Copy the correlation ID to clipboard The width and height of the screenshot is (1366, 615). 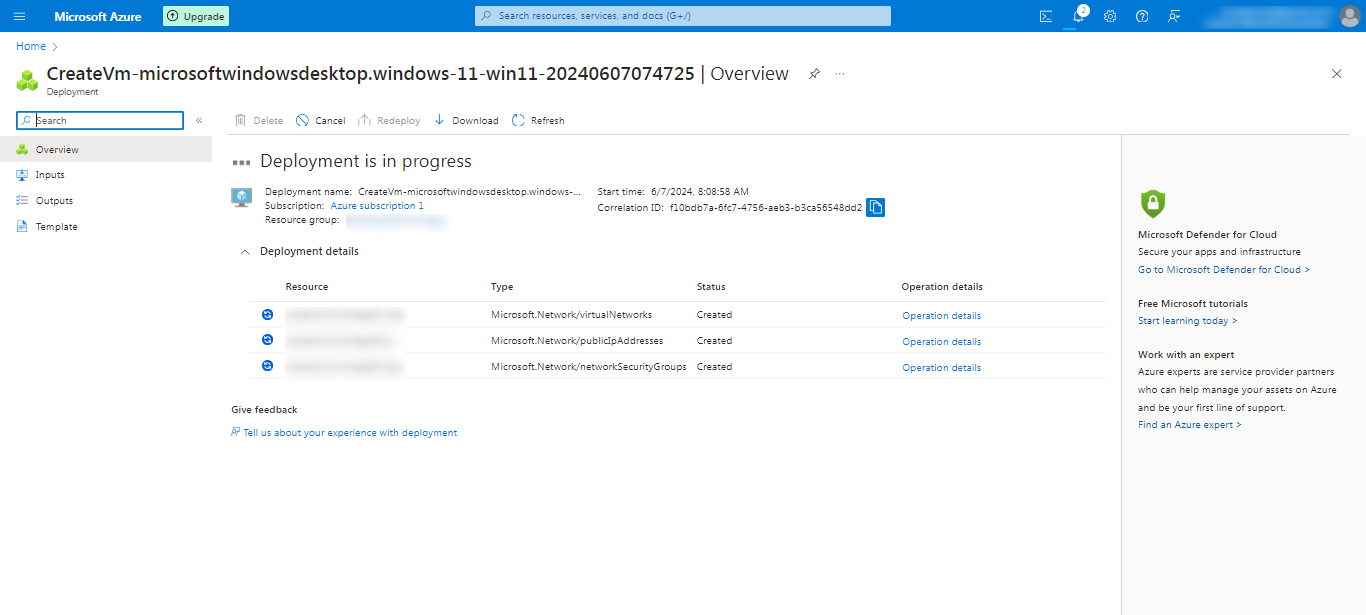[875, 207]
